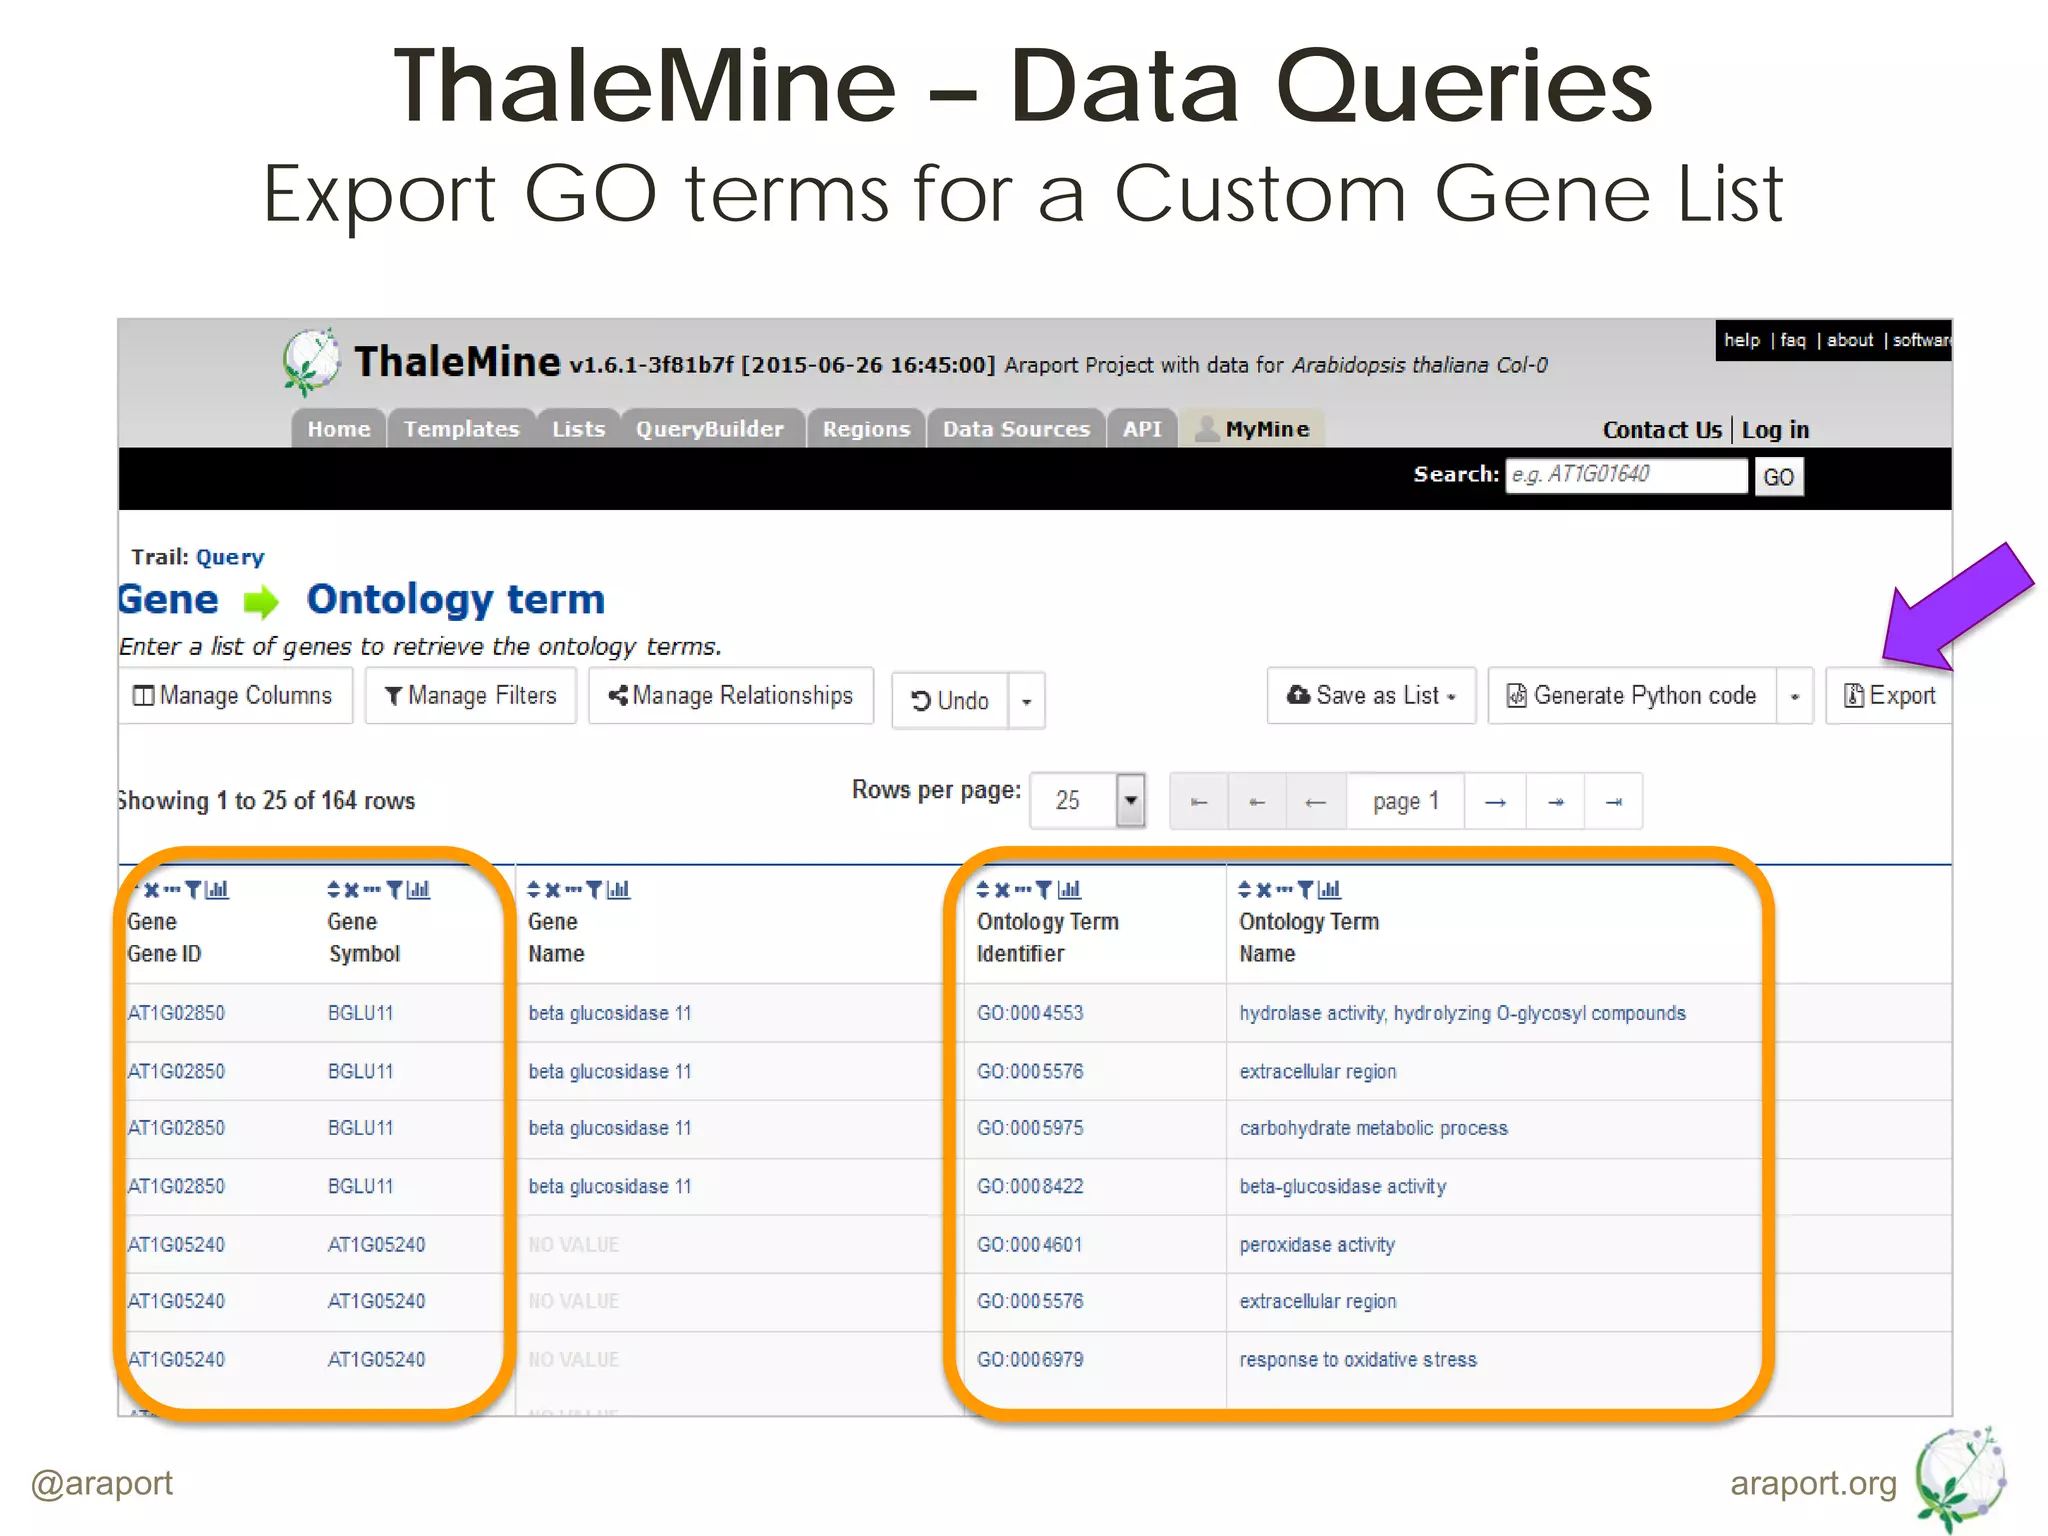Open the Save as List dropdown

tap(1371, 695)
